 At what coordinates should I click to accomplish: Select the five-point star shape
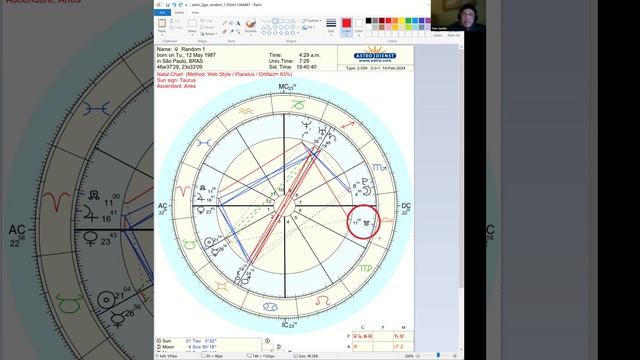[x=287, y=33]
